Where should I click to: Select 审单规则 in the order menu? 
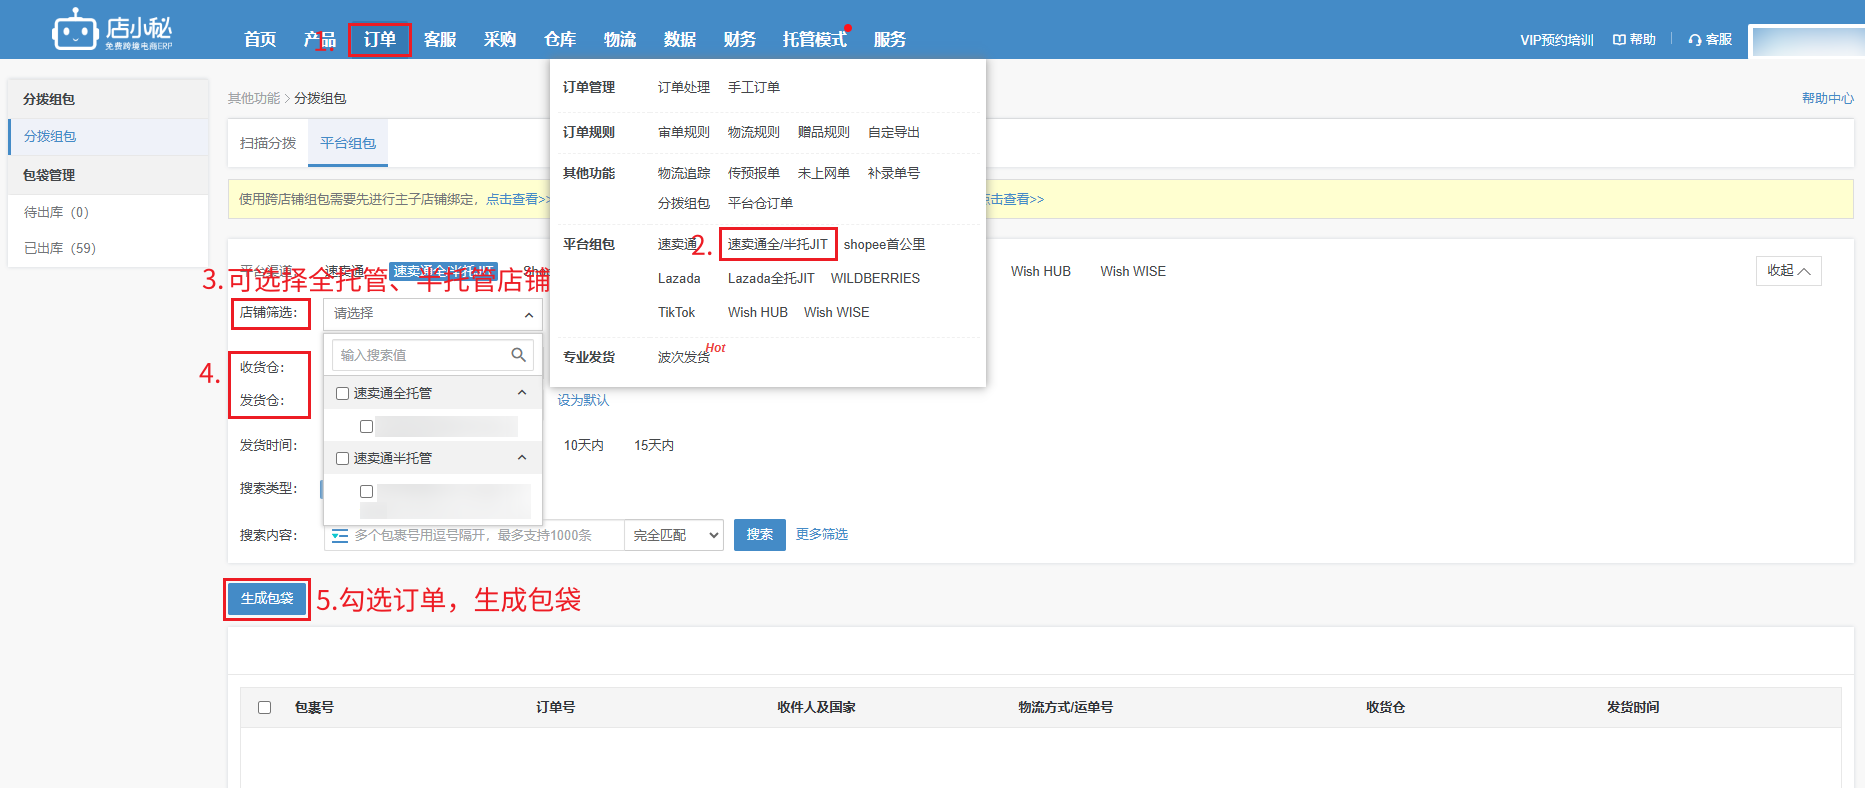(684, 133)
